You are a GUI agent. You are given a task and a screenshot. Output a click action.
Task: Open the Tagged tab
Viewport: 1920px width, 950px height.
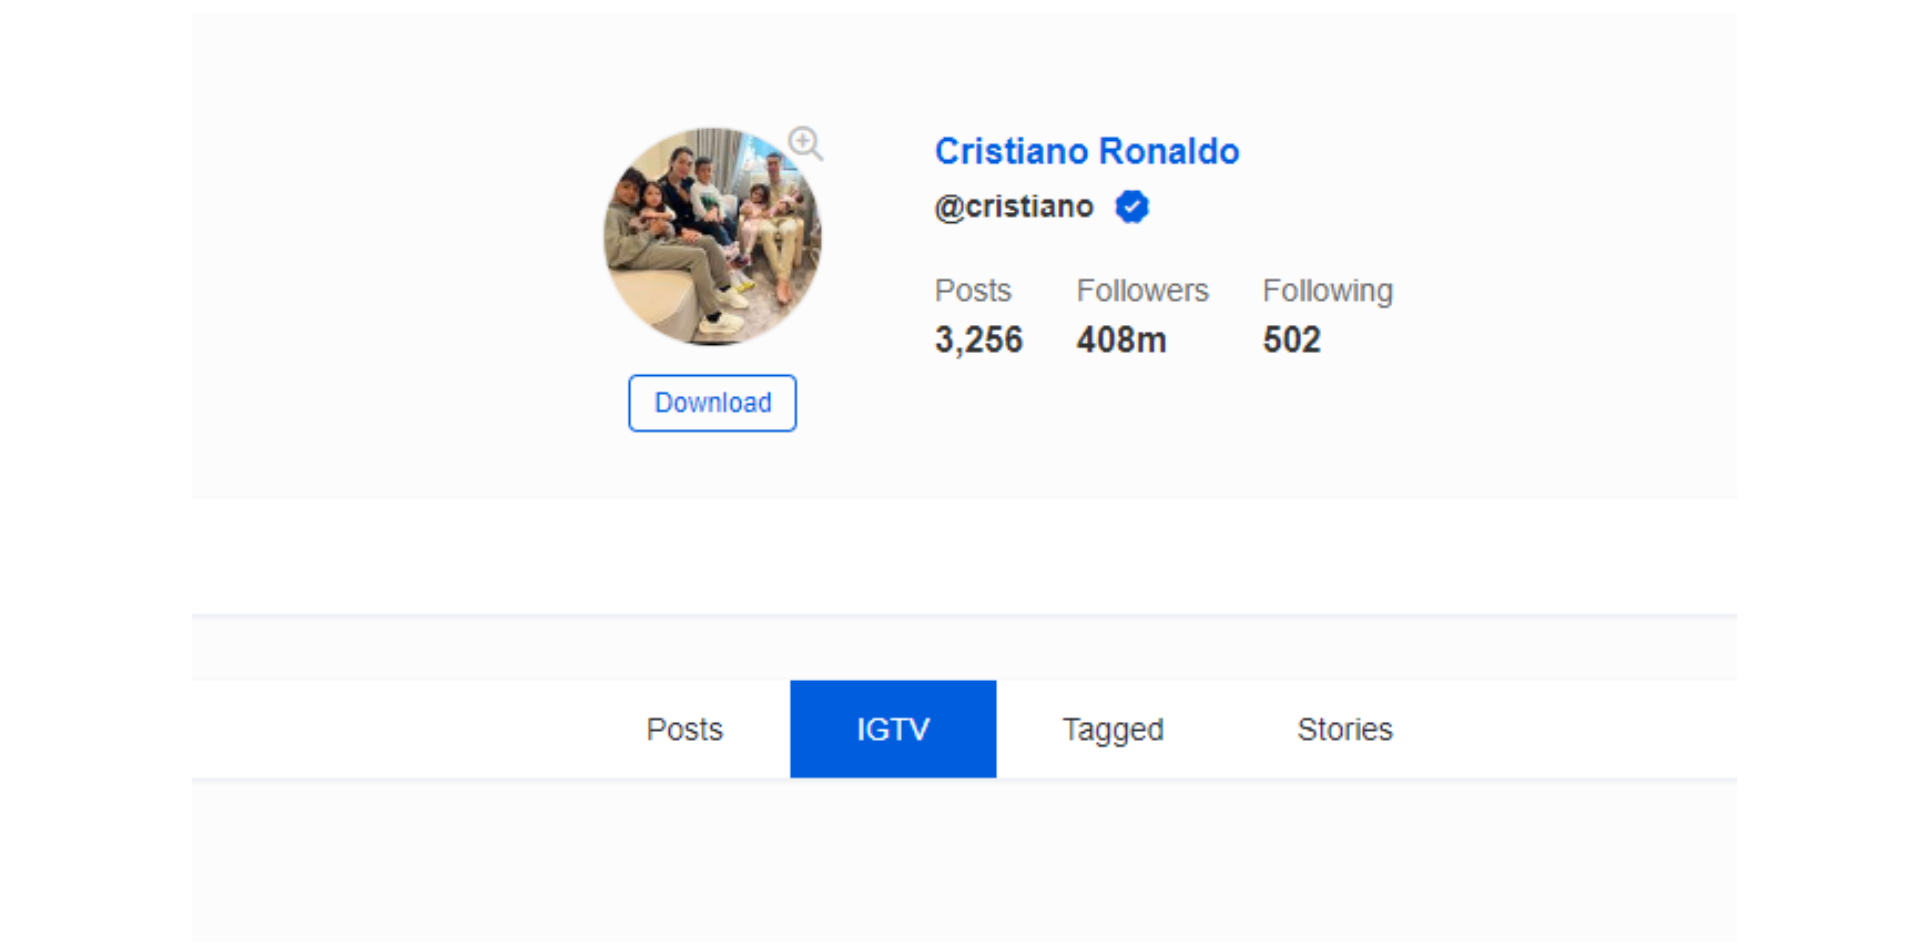point(1112,729)
